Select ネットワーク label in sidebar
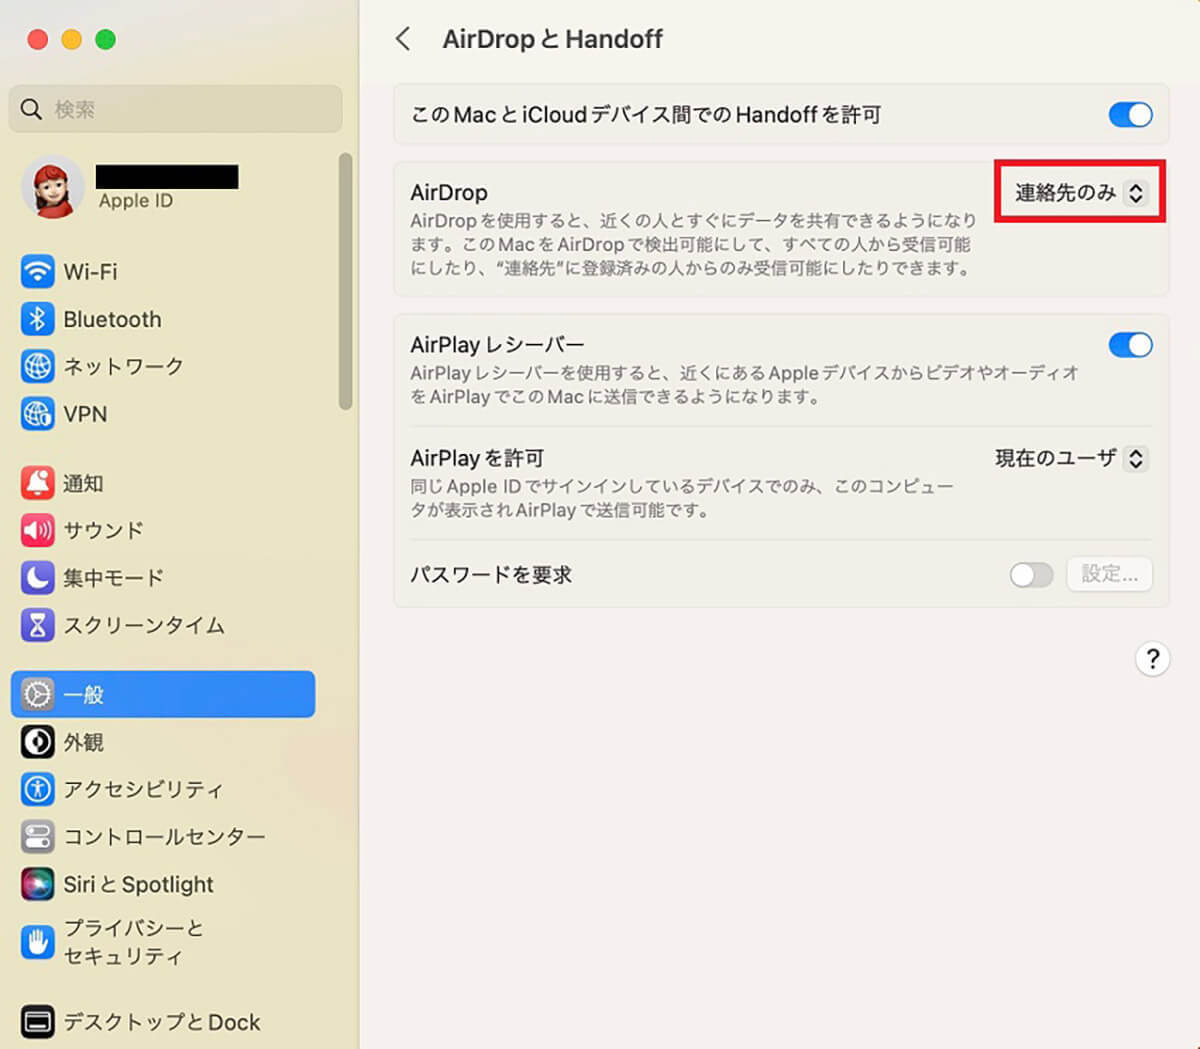 (x=124, y=366)
